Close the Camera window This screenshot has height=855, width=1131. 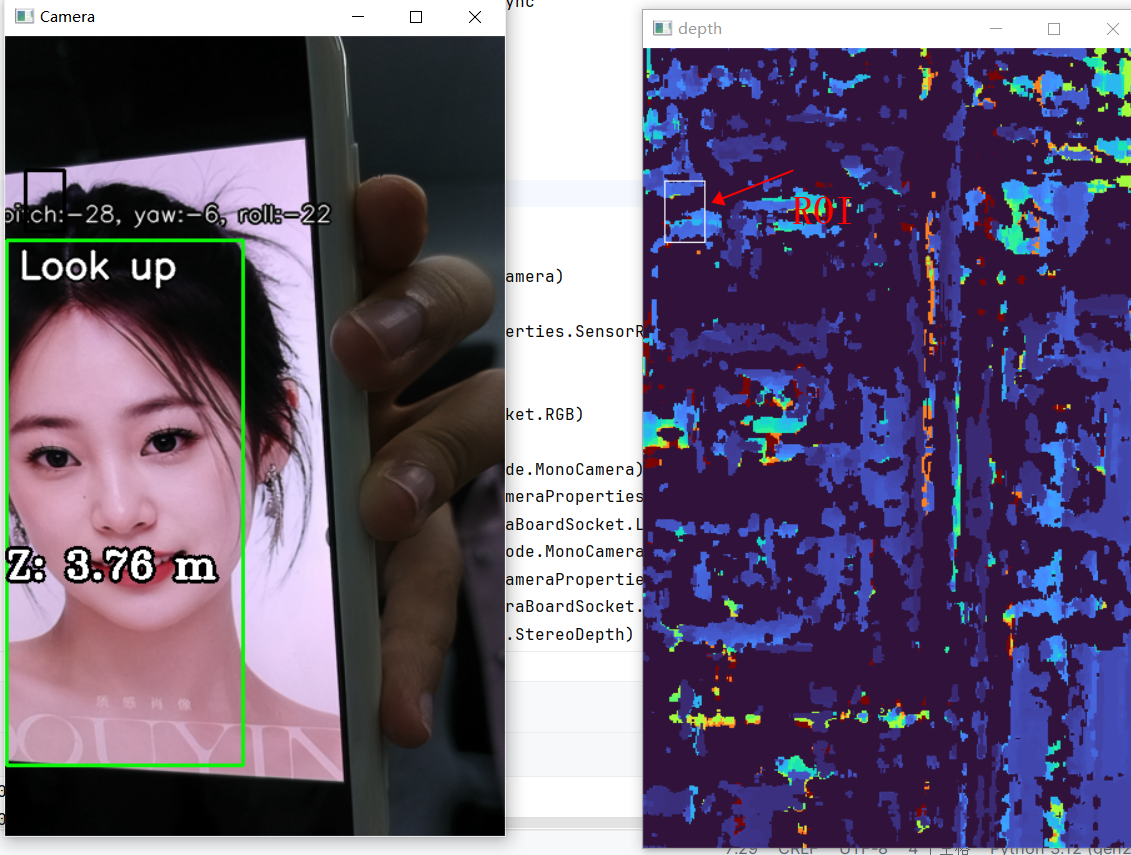tap(475, 17)
